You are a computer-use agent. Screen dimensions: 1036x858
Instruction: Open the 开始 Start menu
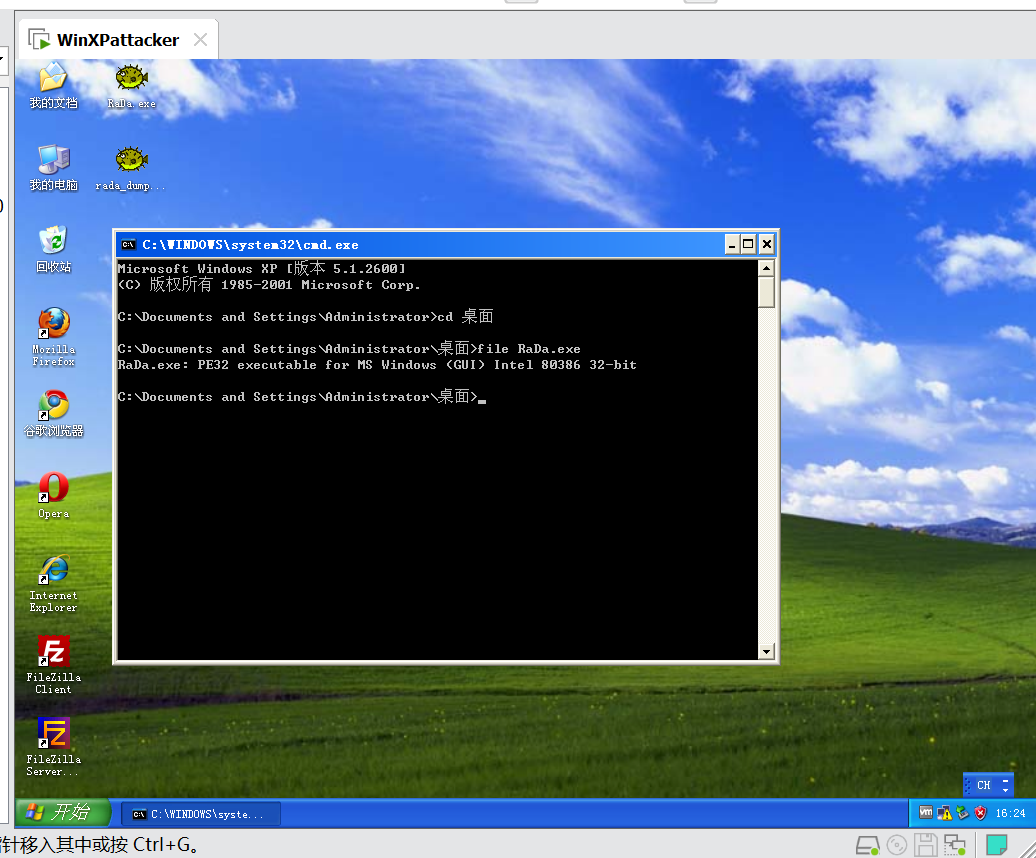pyautogui.click(x=63, y=812)
